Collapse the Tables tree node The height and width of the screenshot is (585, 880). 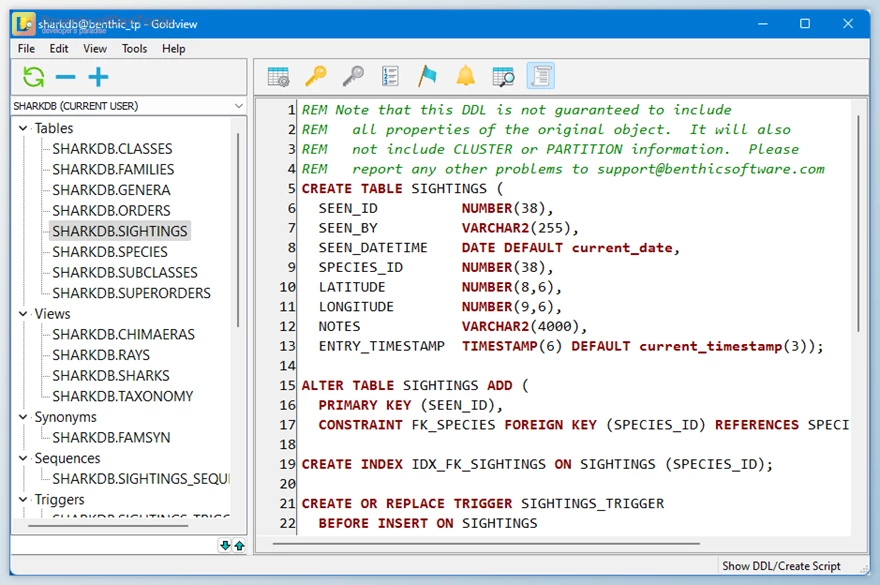23,128
